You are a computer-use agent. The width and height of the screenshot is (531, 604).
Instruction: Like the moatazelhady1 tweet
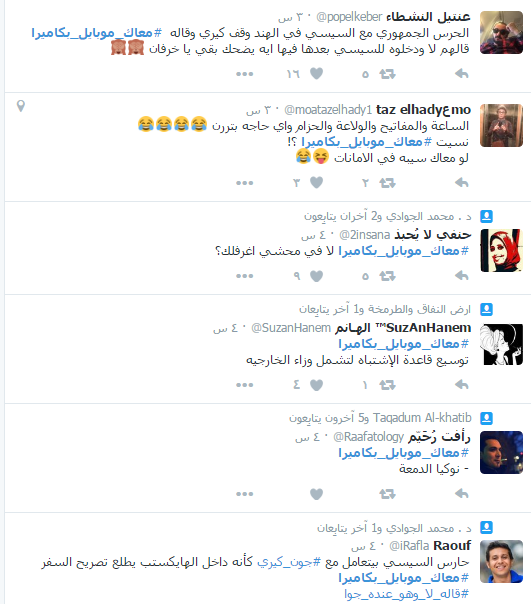(x=316, y=182)
